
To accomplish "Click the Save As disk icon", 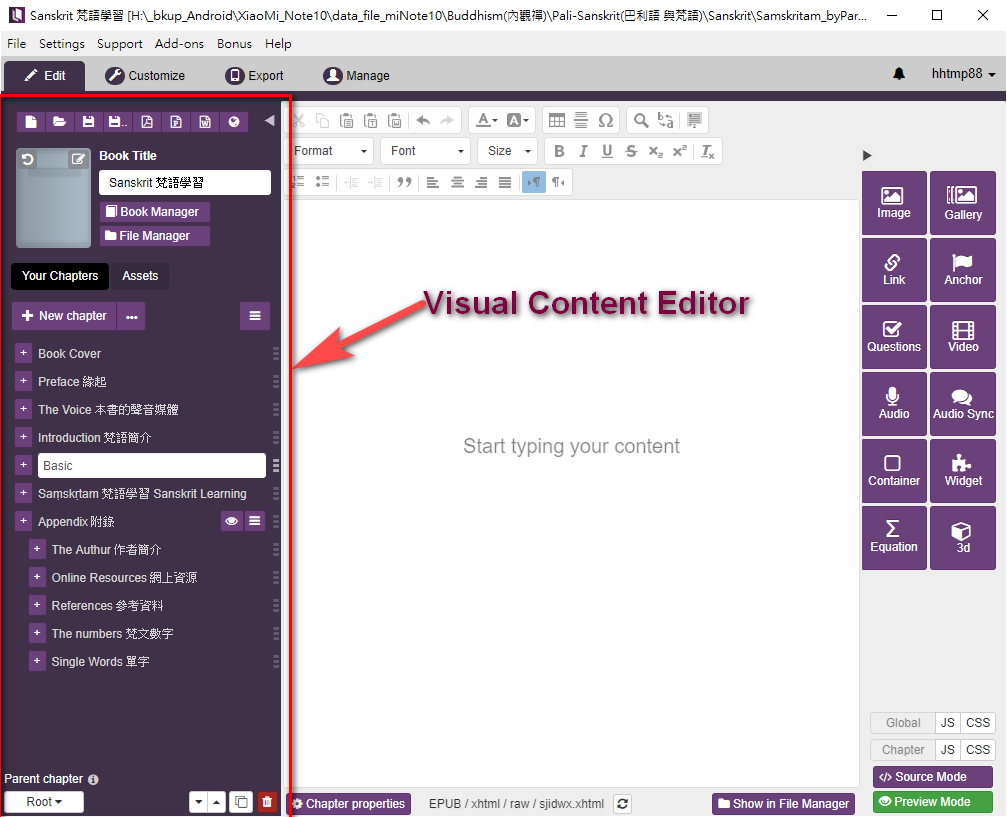I will point(118,121).
